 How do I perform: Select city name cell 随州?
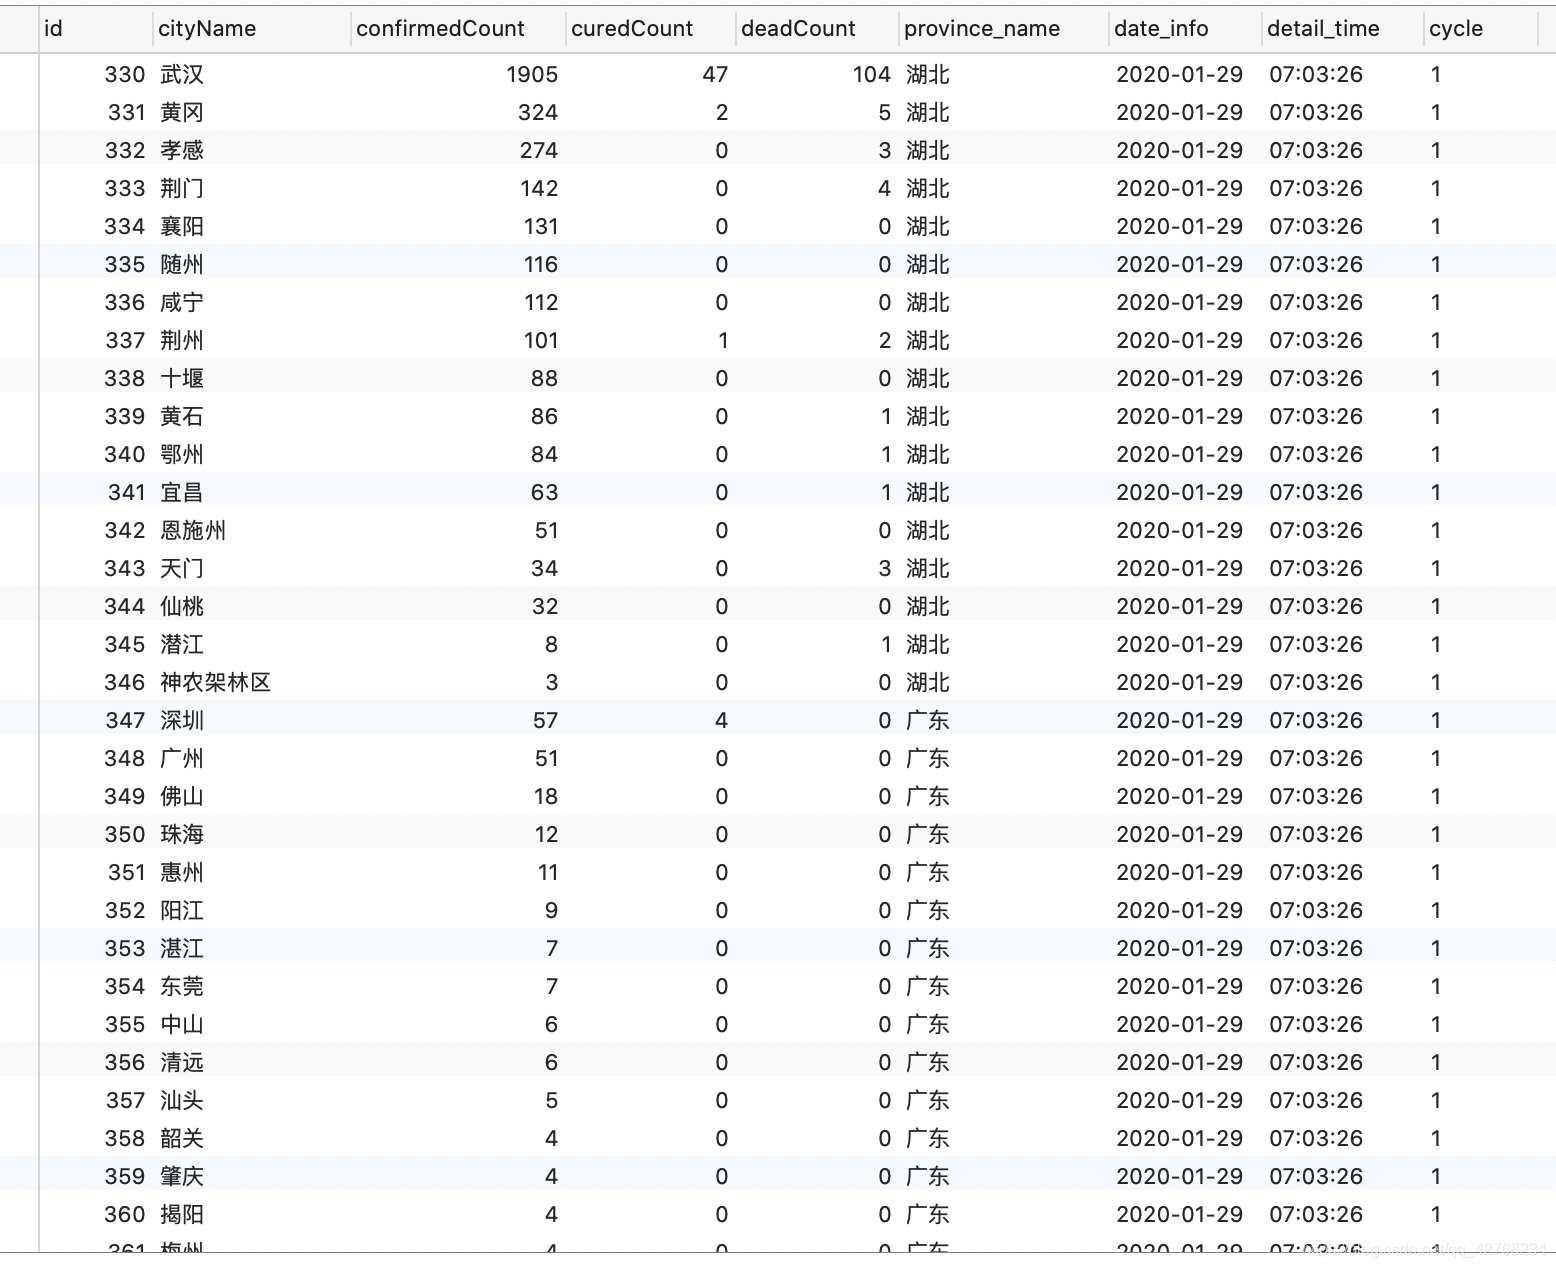182,264
